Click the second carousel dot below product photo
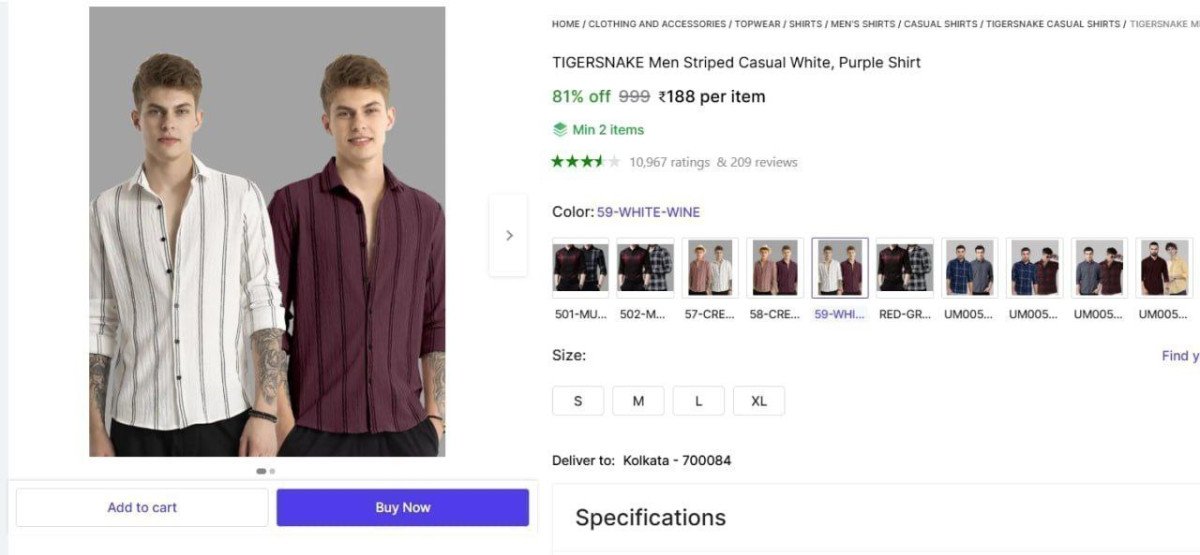 coord(272,471)
